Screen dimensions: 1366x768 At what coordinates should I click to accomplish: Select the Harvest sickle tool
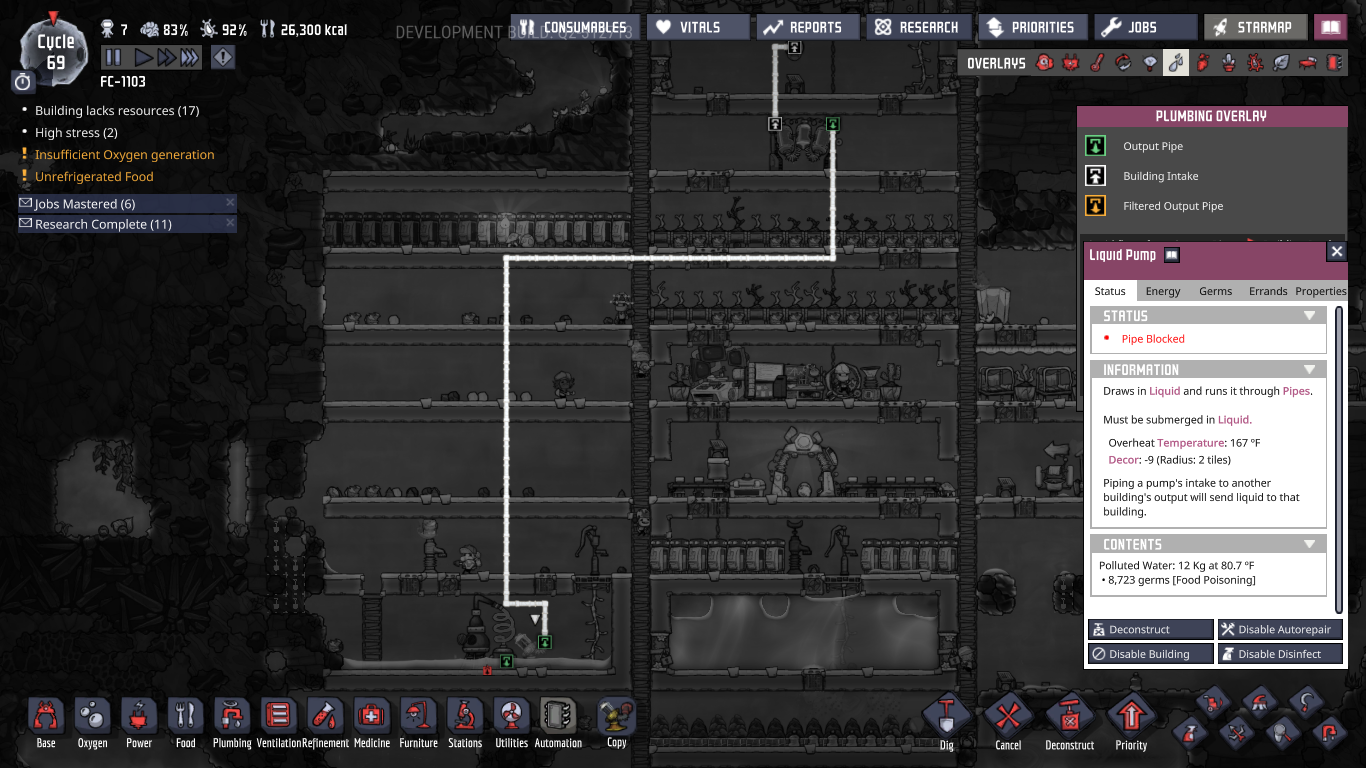(1307, 703)
